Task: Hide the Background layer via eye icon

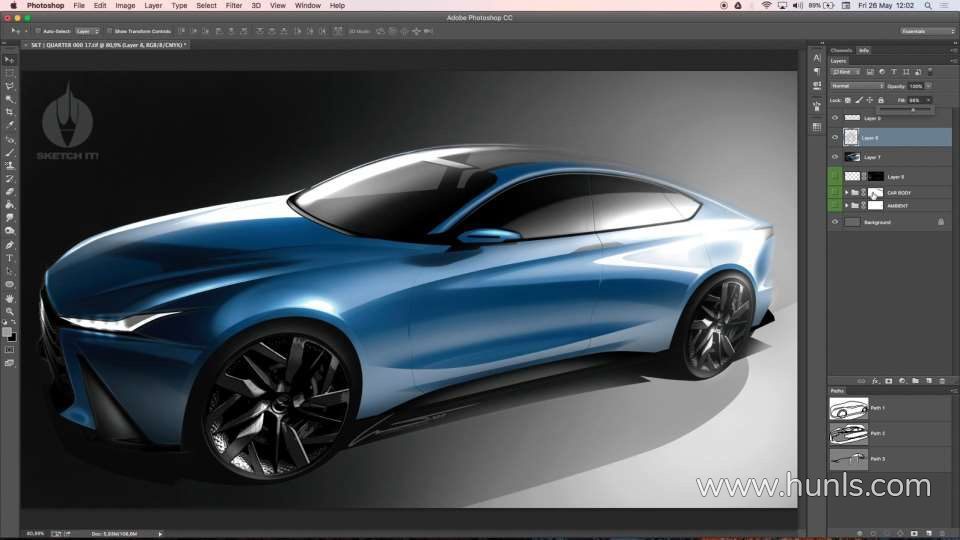Action: coord(835,222)
